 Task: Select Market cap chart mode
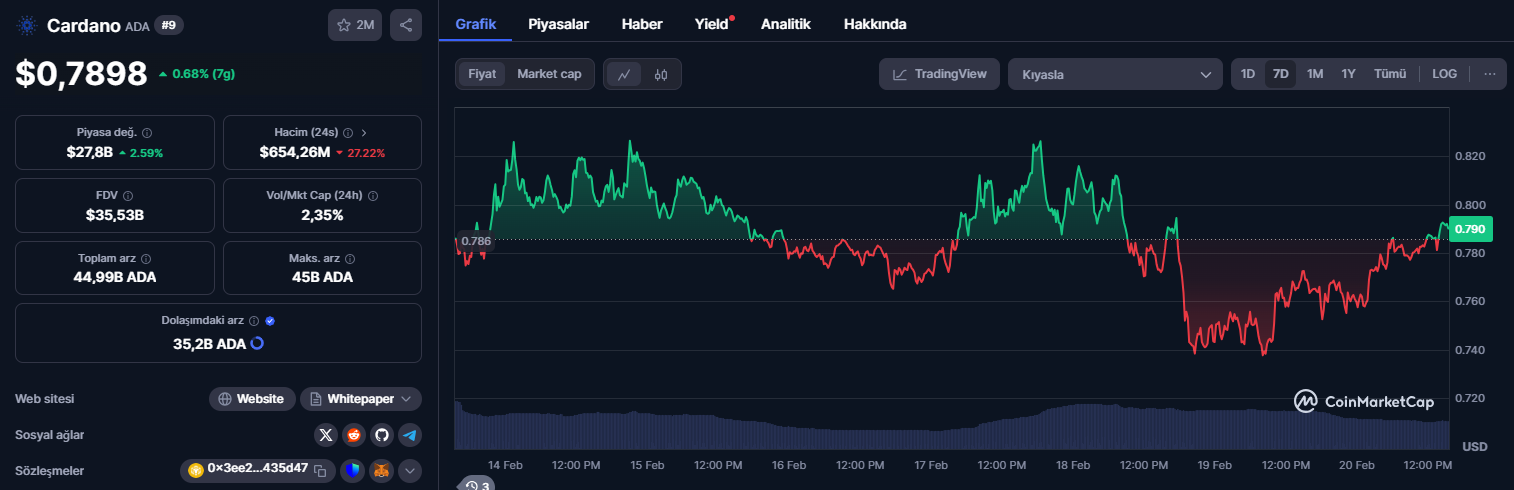point(549,74)
